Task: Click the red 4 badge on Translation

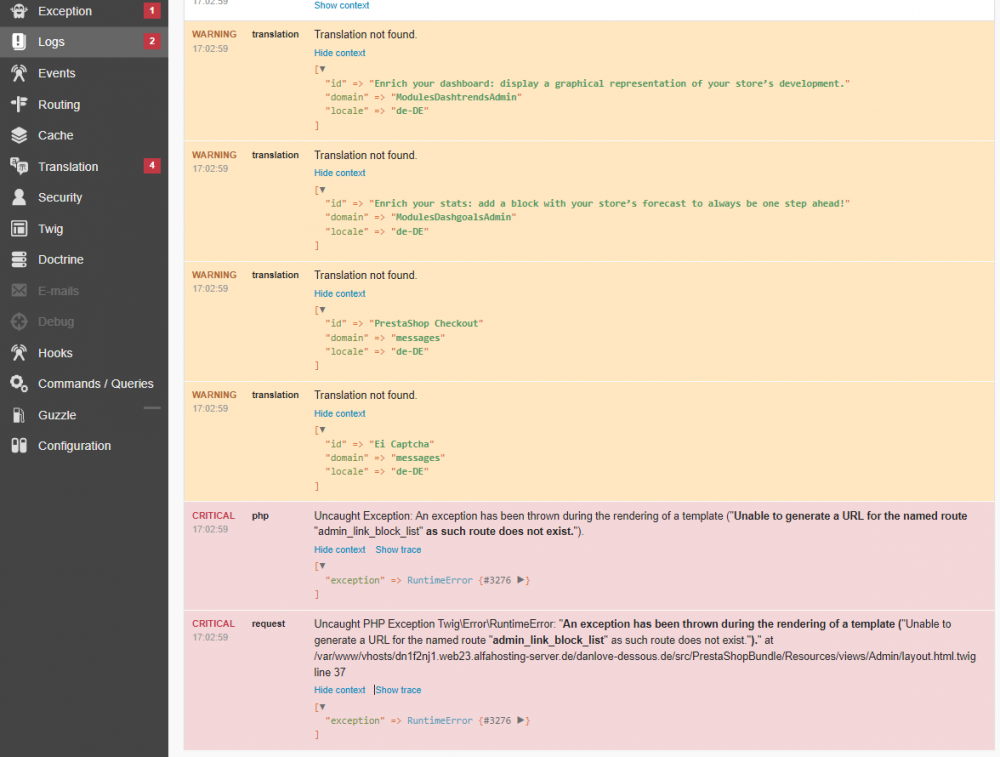Action: [152, 166]
